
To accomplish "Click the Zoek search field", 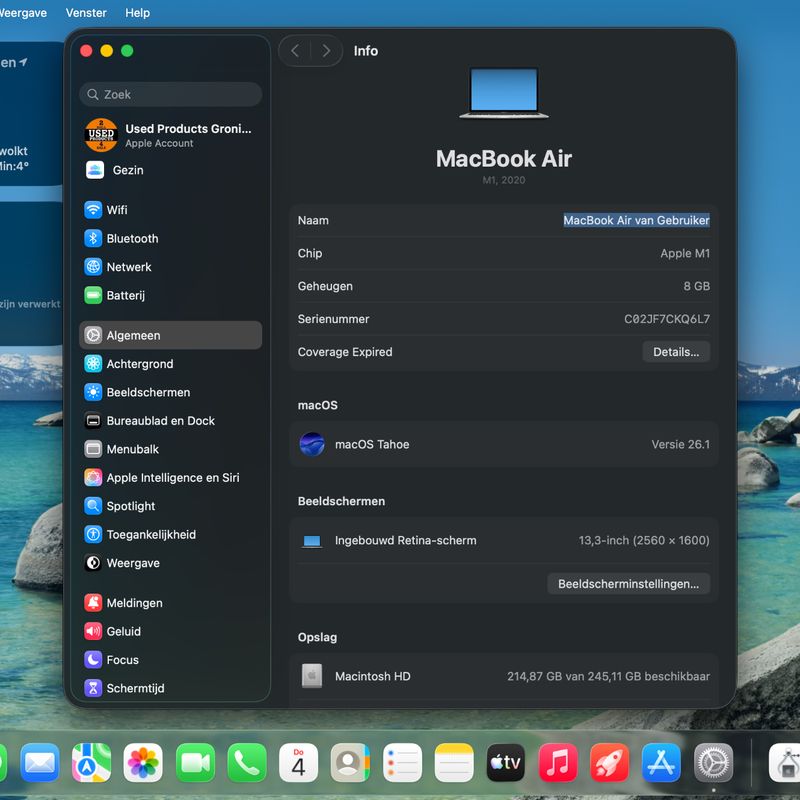I will point(170,94).
